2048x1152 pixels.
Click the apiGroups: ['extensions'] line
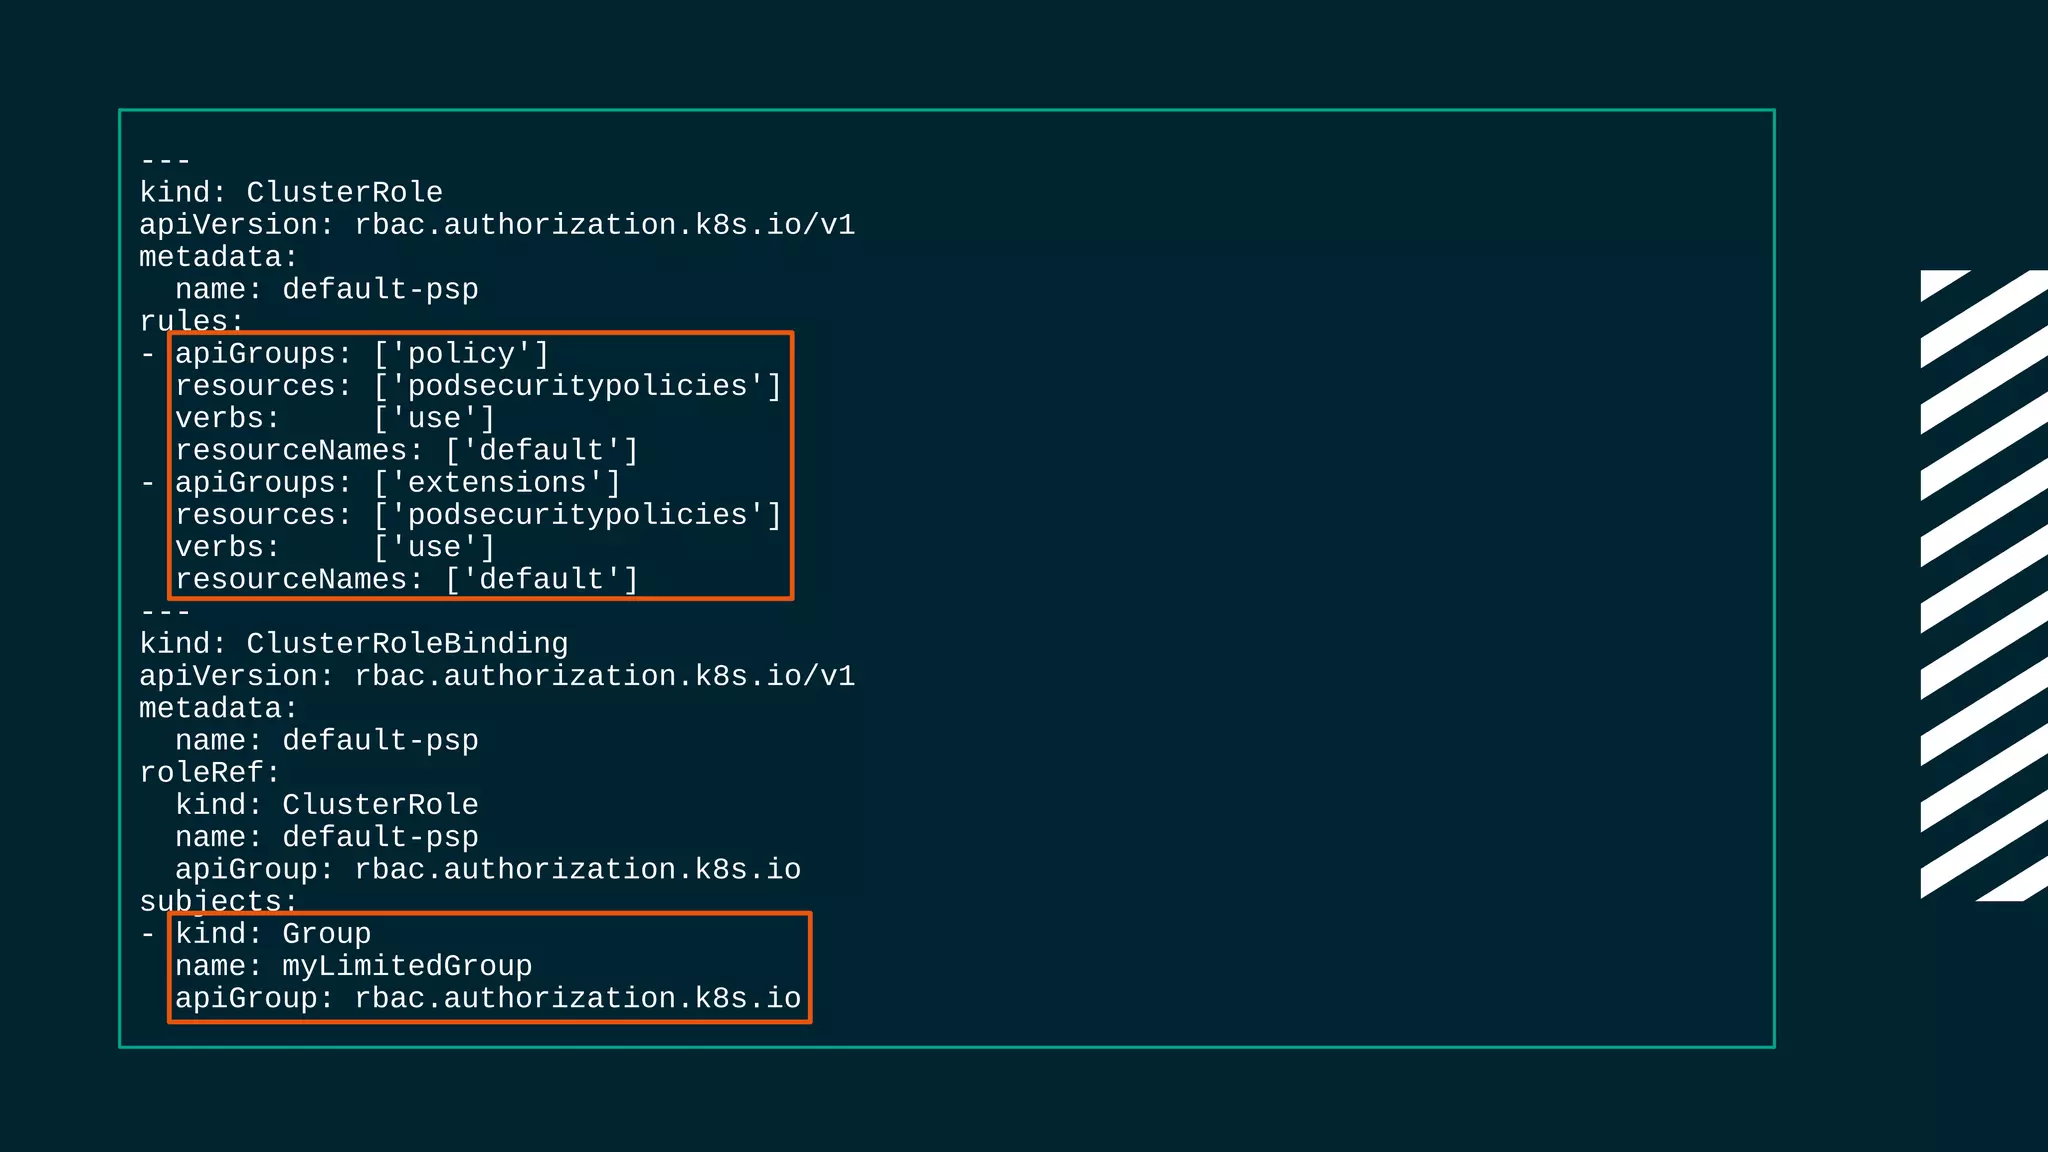click(398, 483)
